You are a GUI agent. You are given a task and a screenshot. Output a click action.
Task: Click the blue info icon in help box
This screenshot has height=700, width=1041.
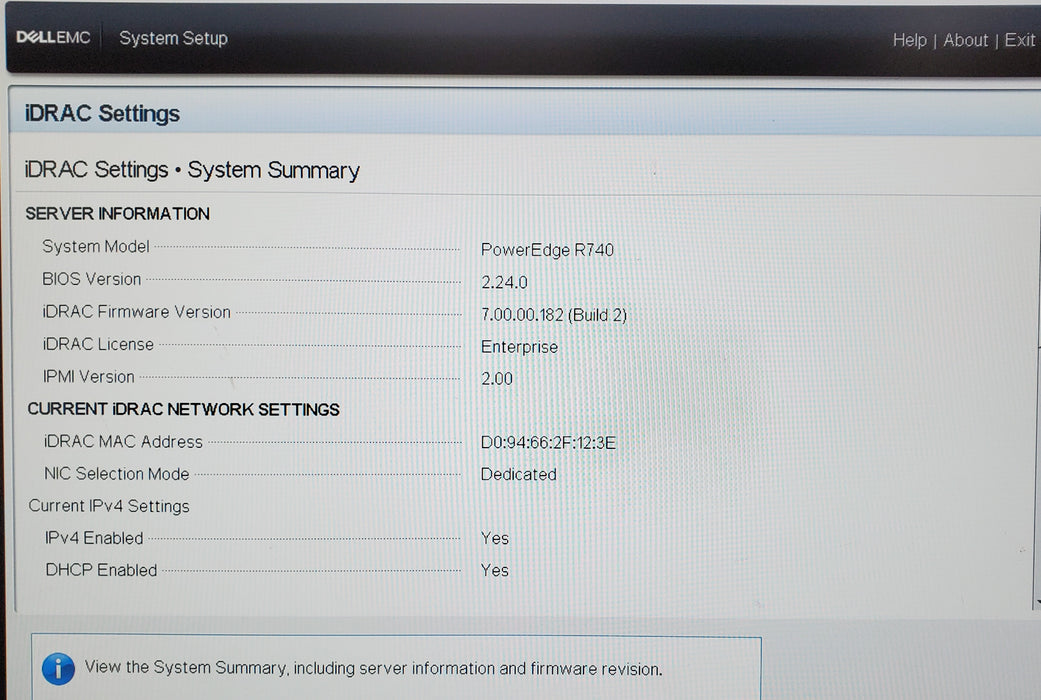58,668
